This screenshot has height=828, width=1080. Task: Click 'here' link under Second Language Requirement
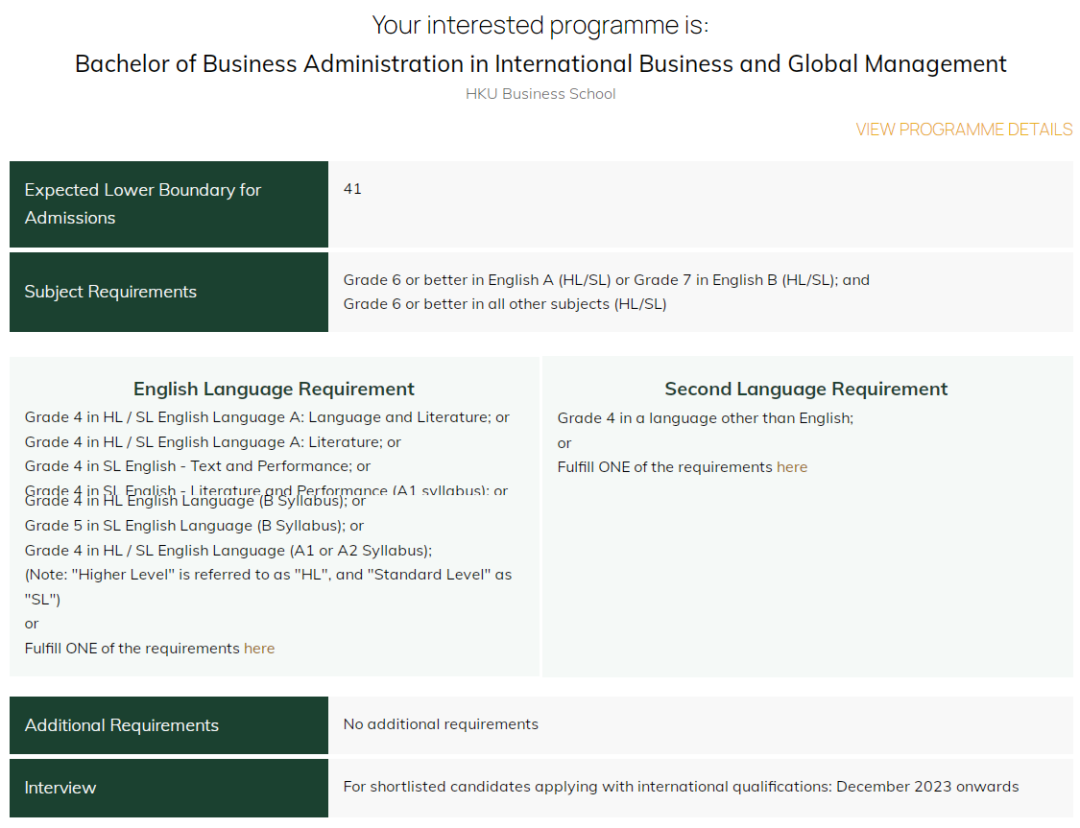click(x=791, y=467)
